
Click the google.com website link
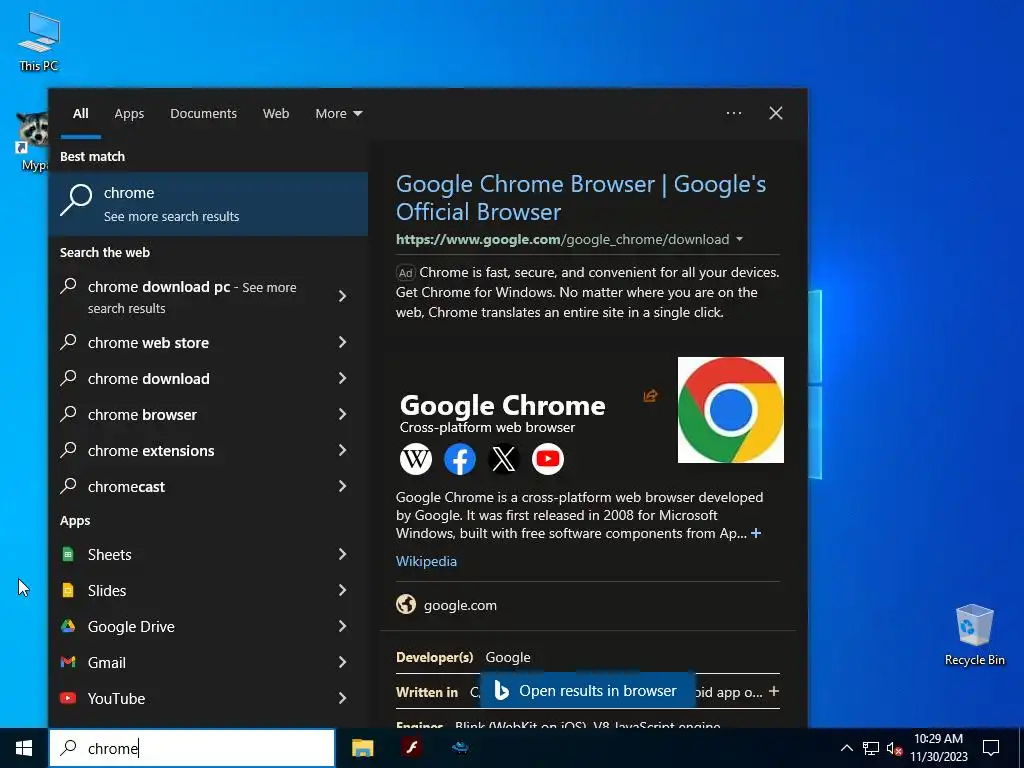(x=460, y=605)
